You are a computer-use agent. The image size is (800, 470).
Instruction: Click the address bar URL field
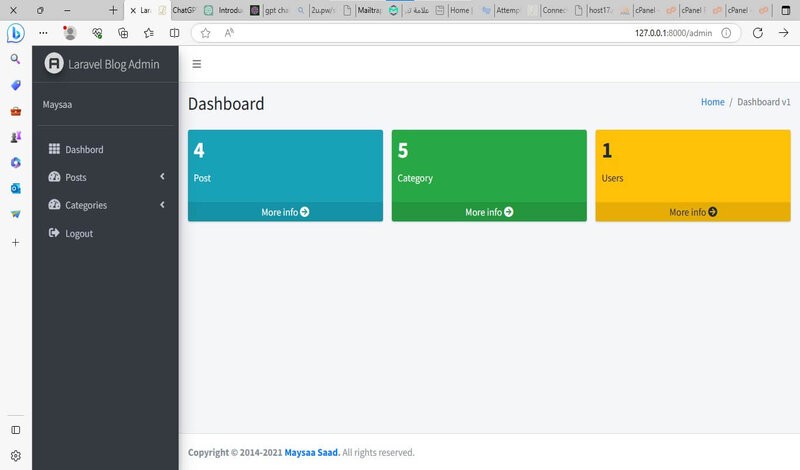pyautogui.click(x=465, y=33)
